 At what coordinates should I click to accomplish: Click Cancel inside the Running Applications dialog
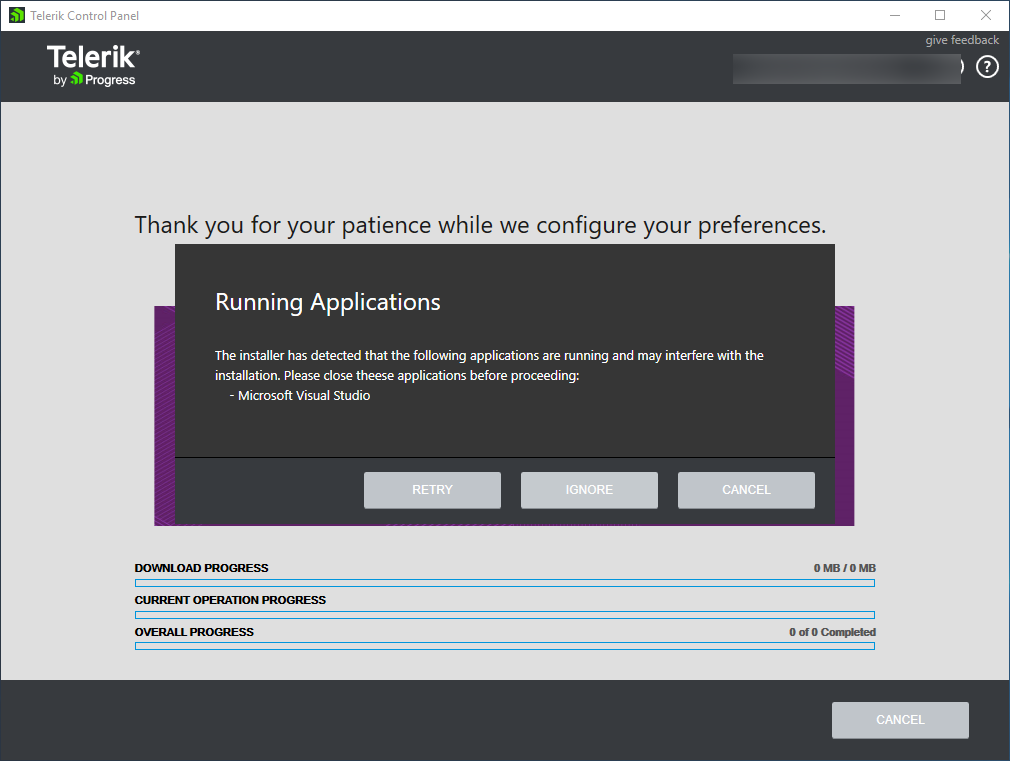tap(746, 490)
